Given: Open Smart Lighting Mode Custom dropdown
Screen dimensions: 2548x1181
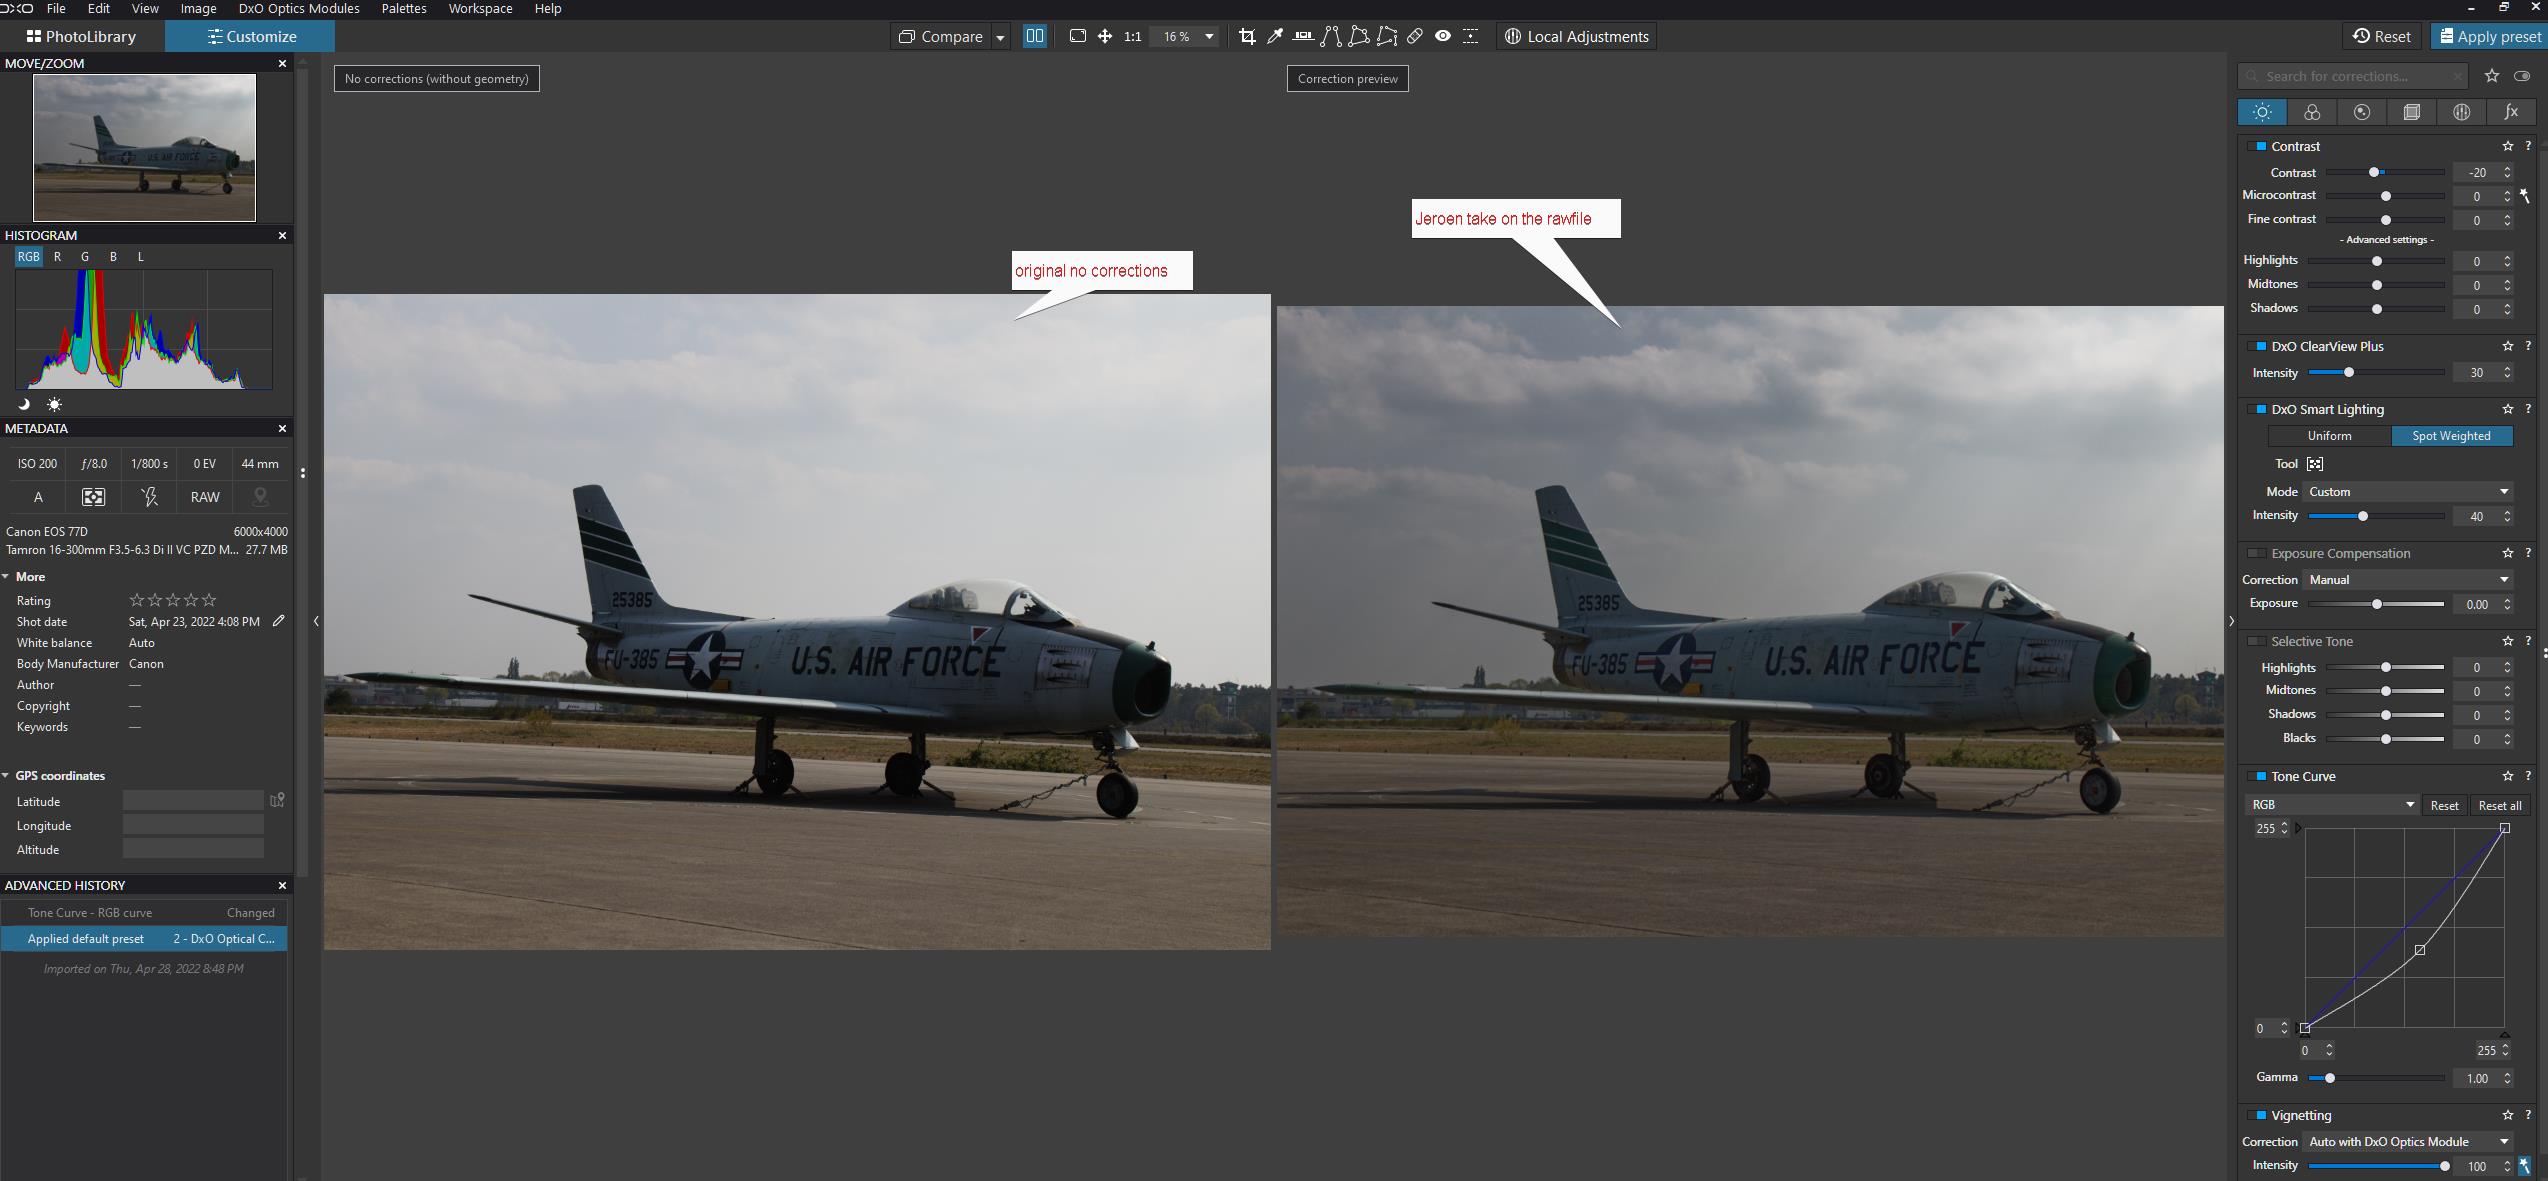Looking at the screenshot, I should click(x=2408, y=492).
